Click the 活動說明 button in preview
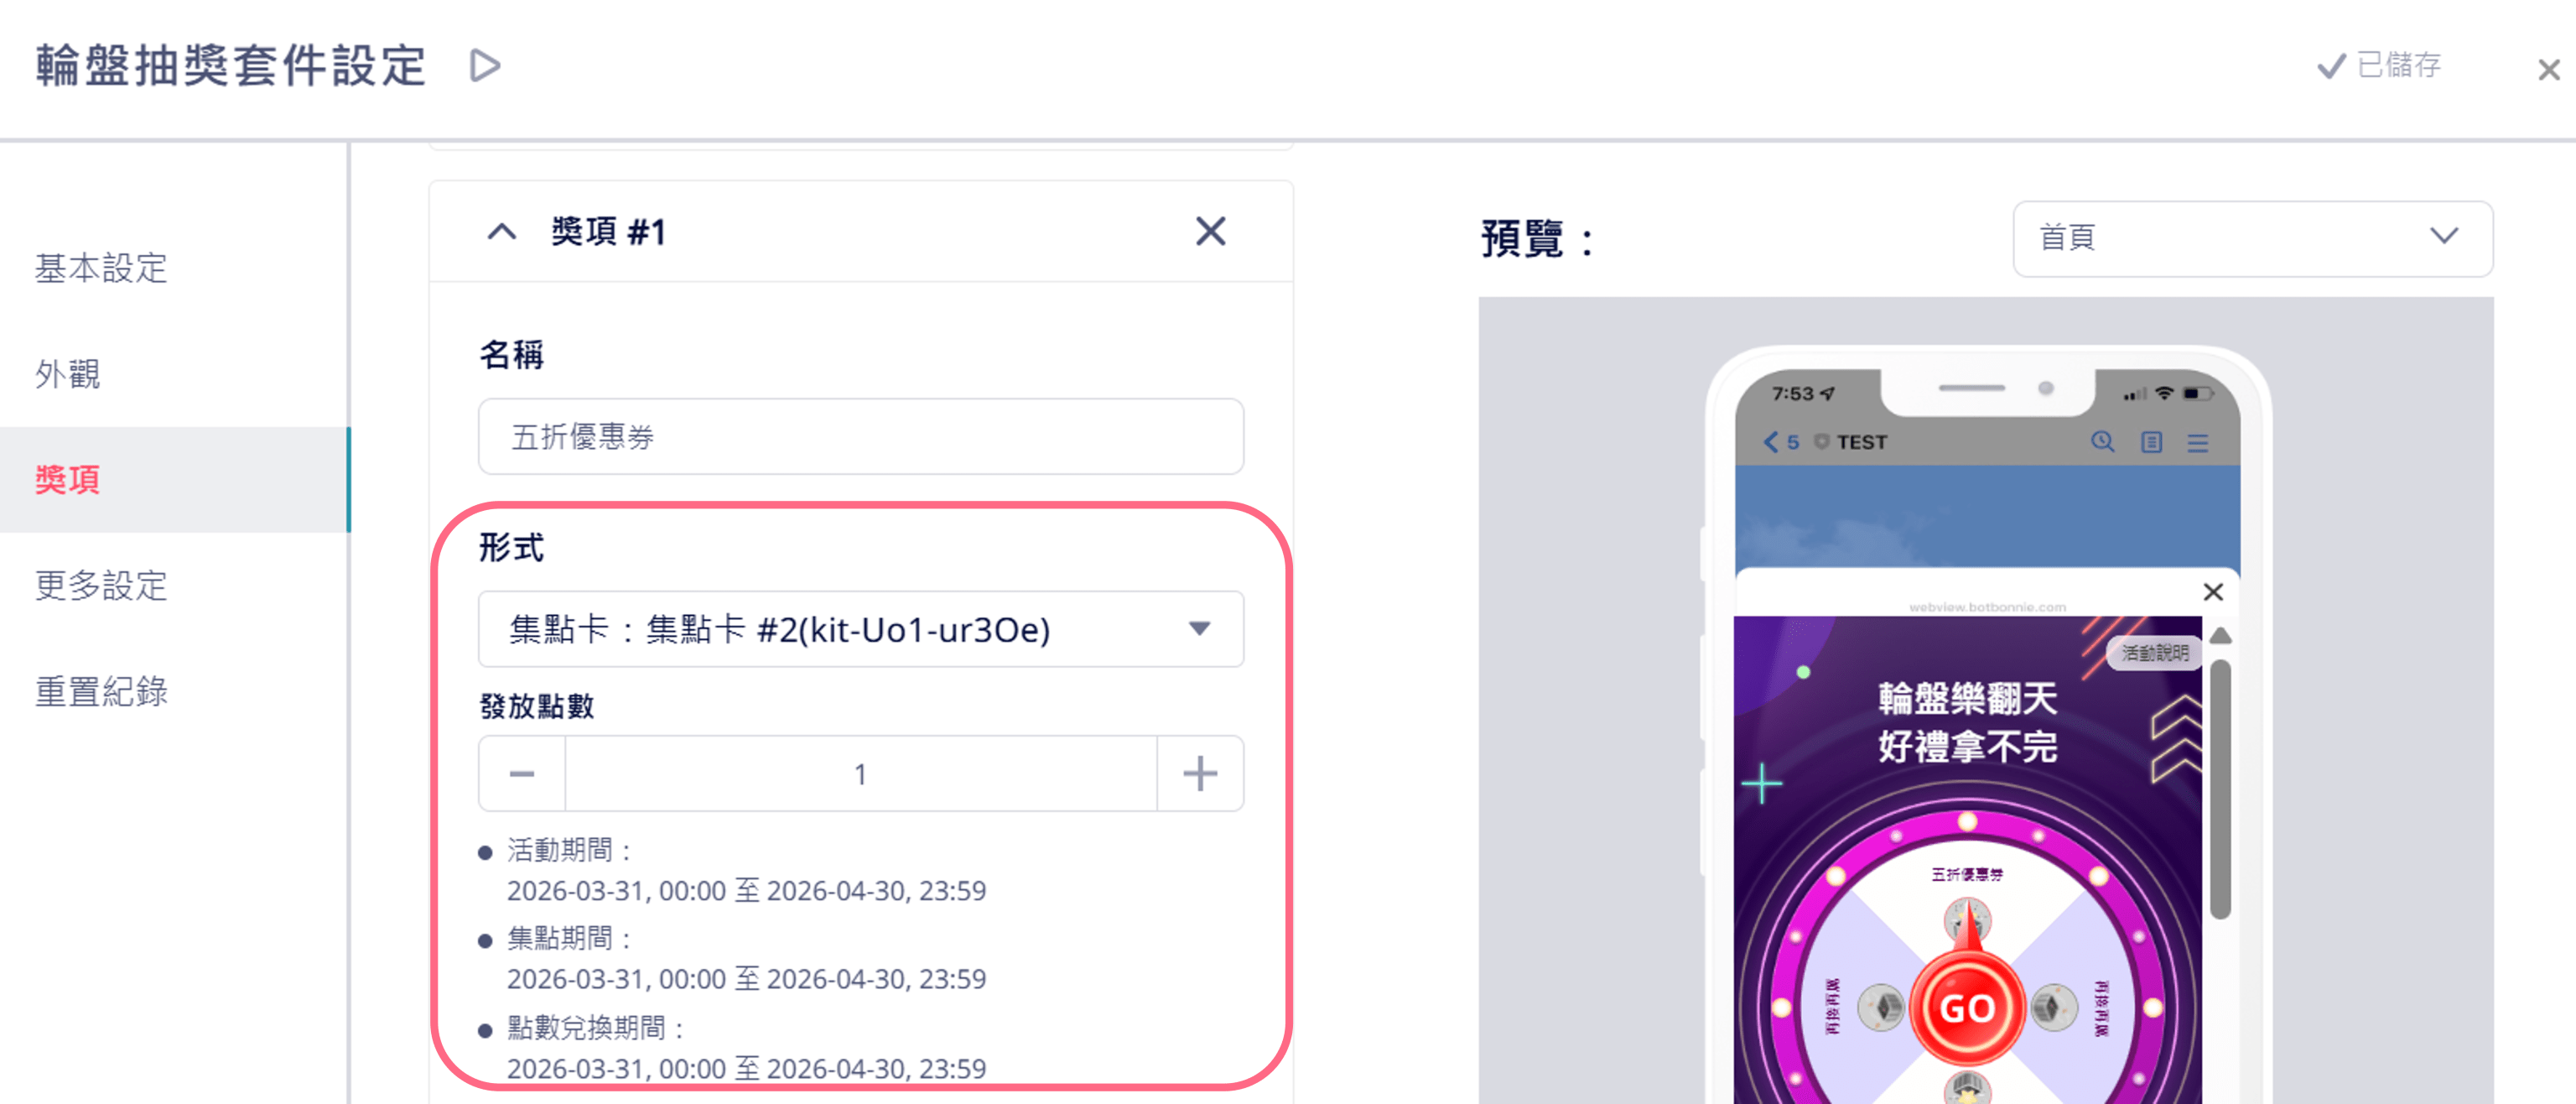2576x1104 pixels. (x=2154, y=653)
